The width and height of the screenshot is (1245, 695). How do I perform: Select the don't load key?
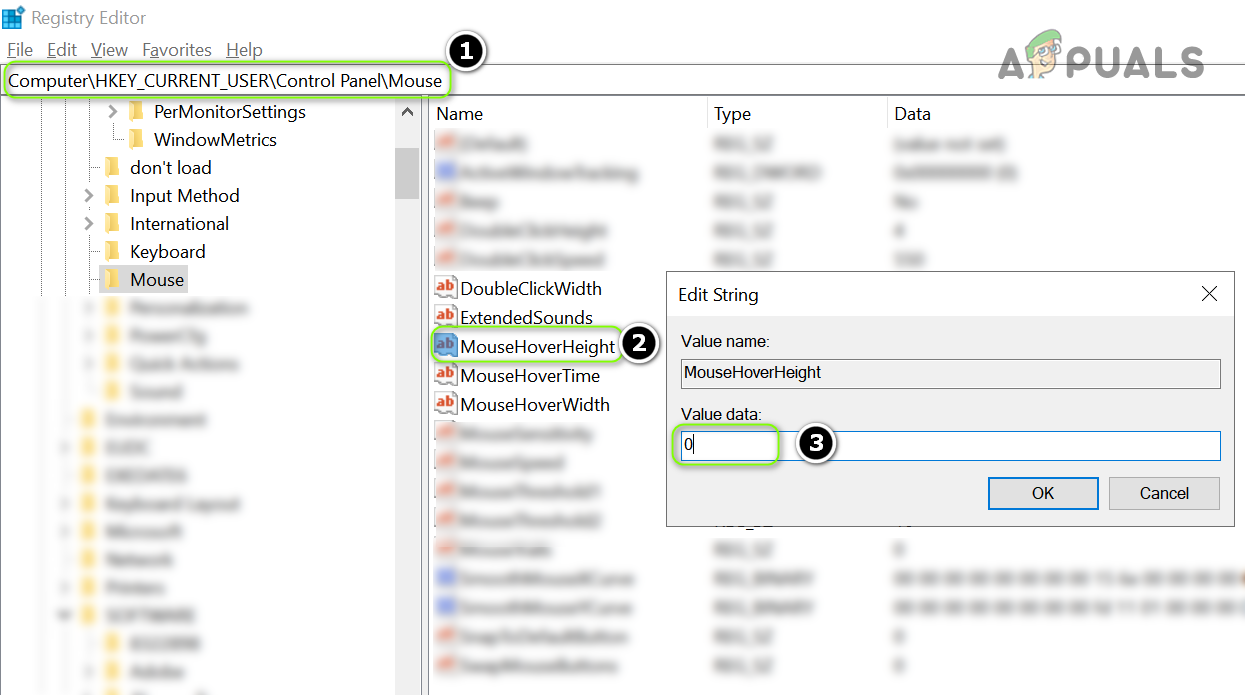[171, 168]
